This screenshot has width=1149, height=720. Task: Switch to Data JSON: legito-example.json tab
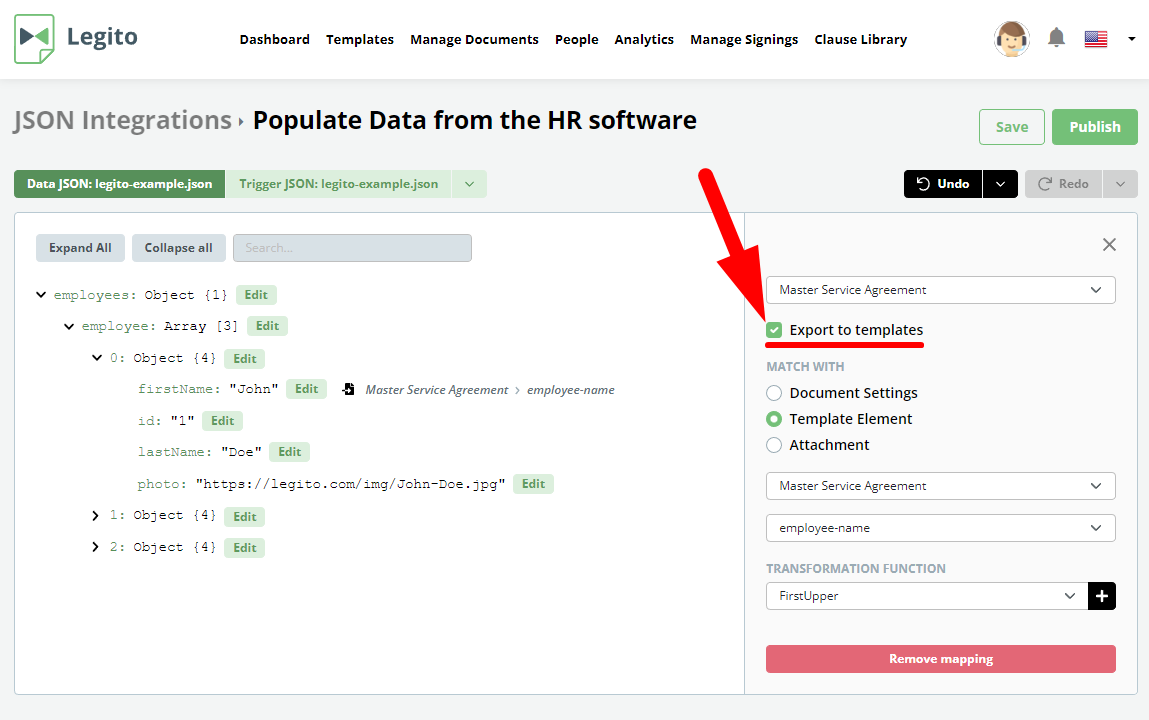119,184
